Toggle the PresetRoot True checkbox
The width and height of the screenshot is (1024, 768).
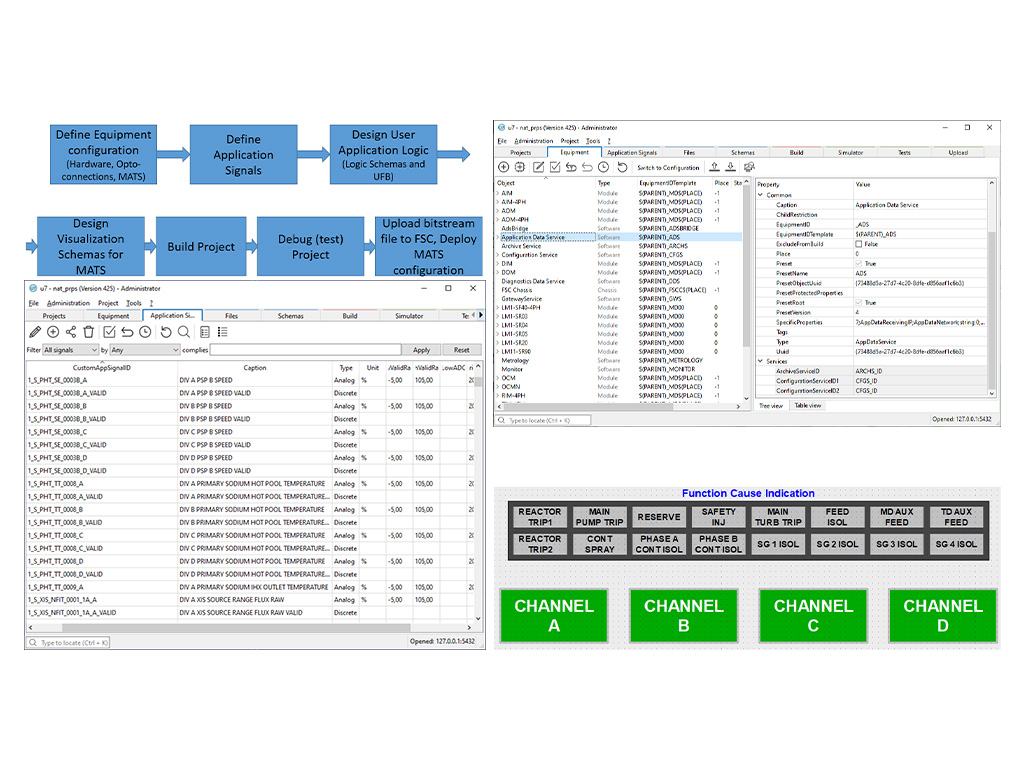[859, 303]
